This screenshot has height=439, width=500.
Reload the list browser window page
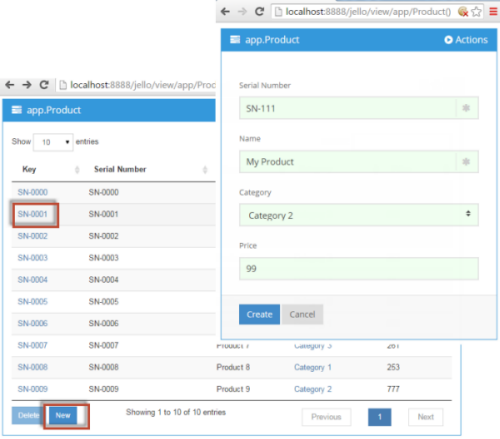pyautogui.click(x=44, y=85)
